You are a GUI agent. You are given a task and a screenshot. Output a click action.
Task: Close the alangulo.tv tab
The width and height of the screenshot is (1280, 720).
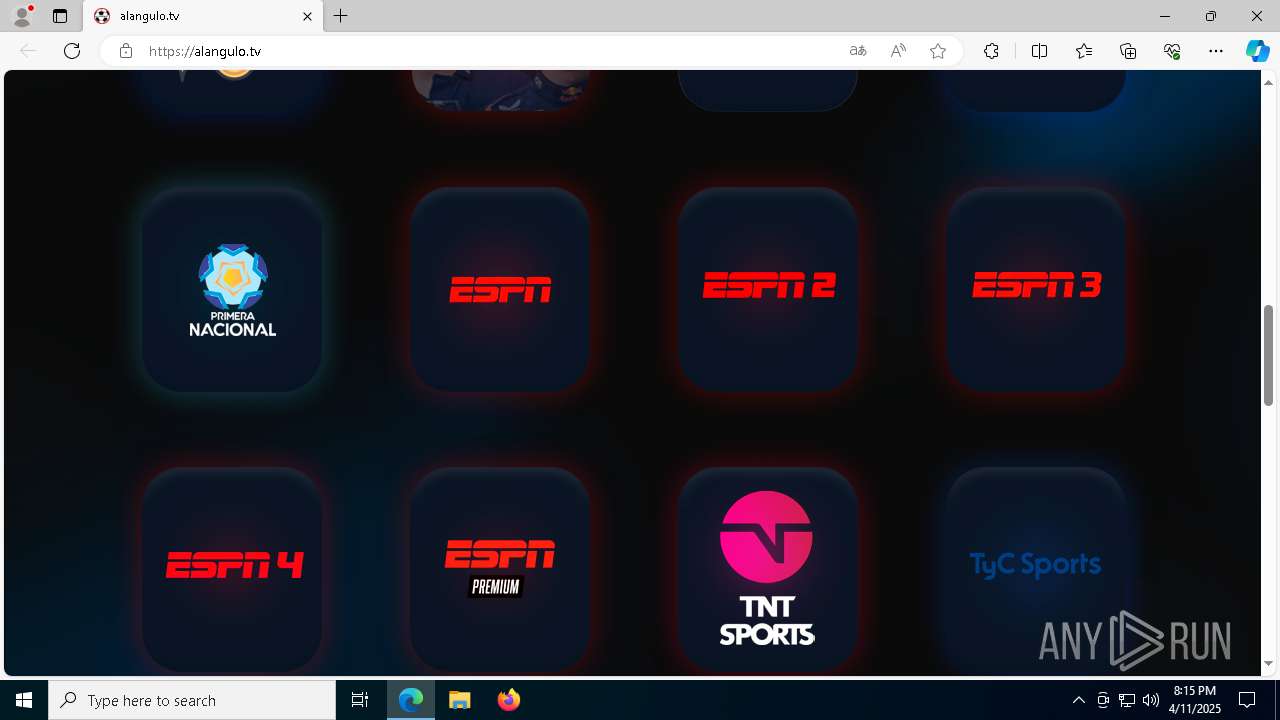pos(307,16)
